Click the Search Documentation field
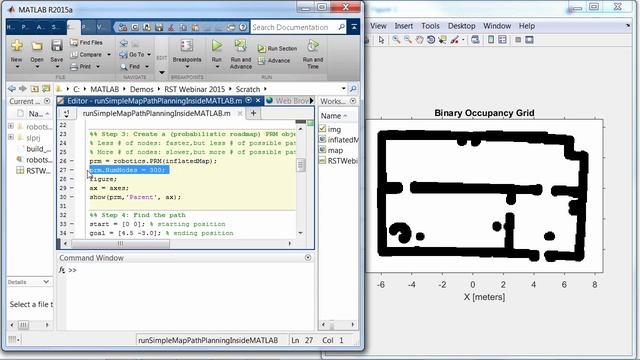 pyautogui.click(x=298, y=27)
